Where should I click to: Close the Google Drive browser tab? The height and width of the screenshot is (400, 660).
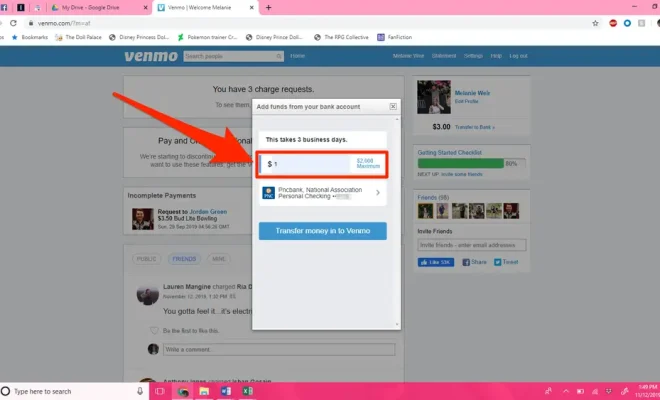146,8
